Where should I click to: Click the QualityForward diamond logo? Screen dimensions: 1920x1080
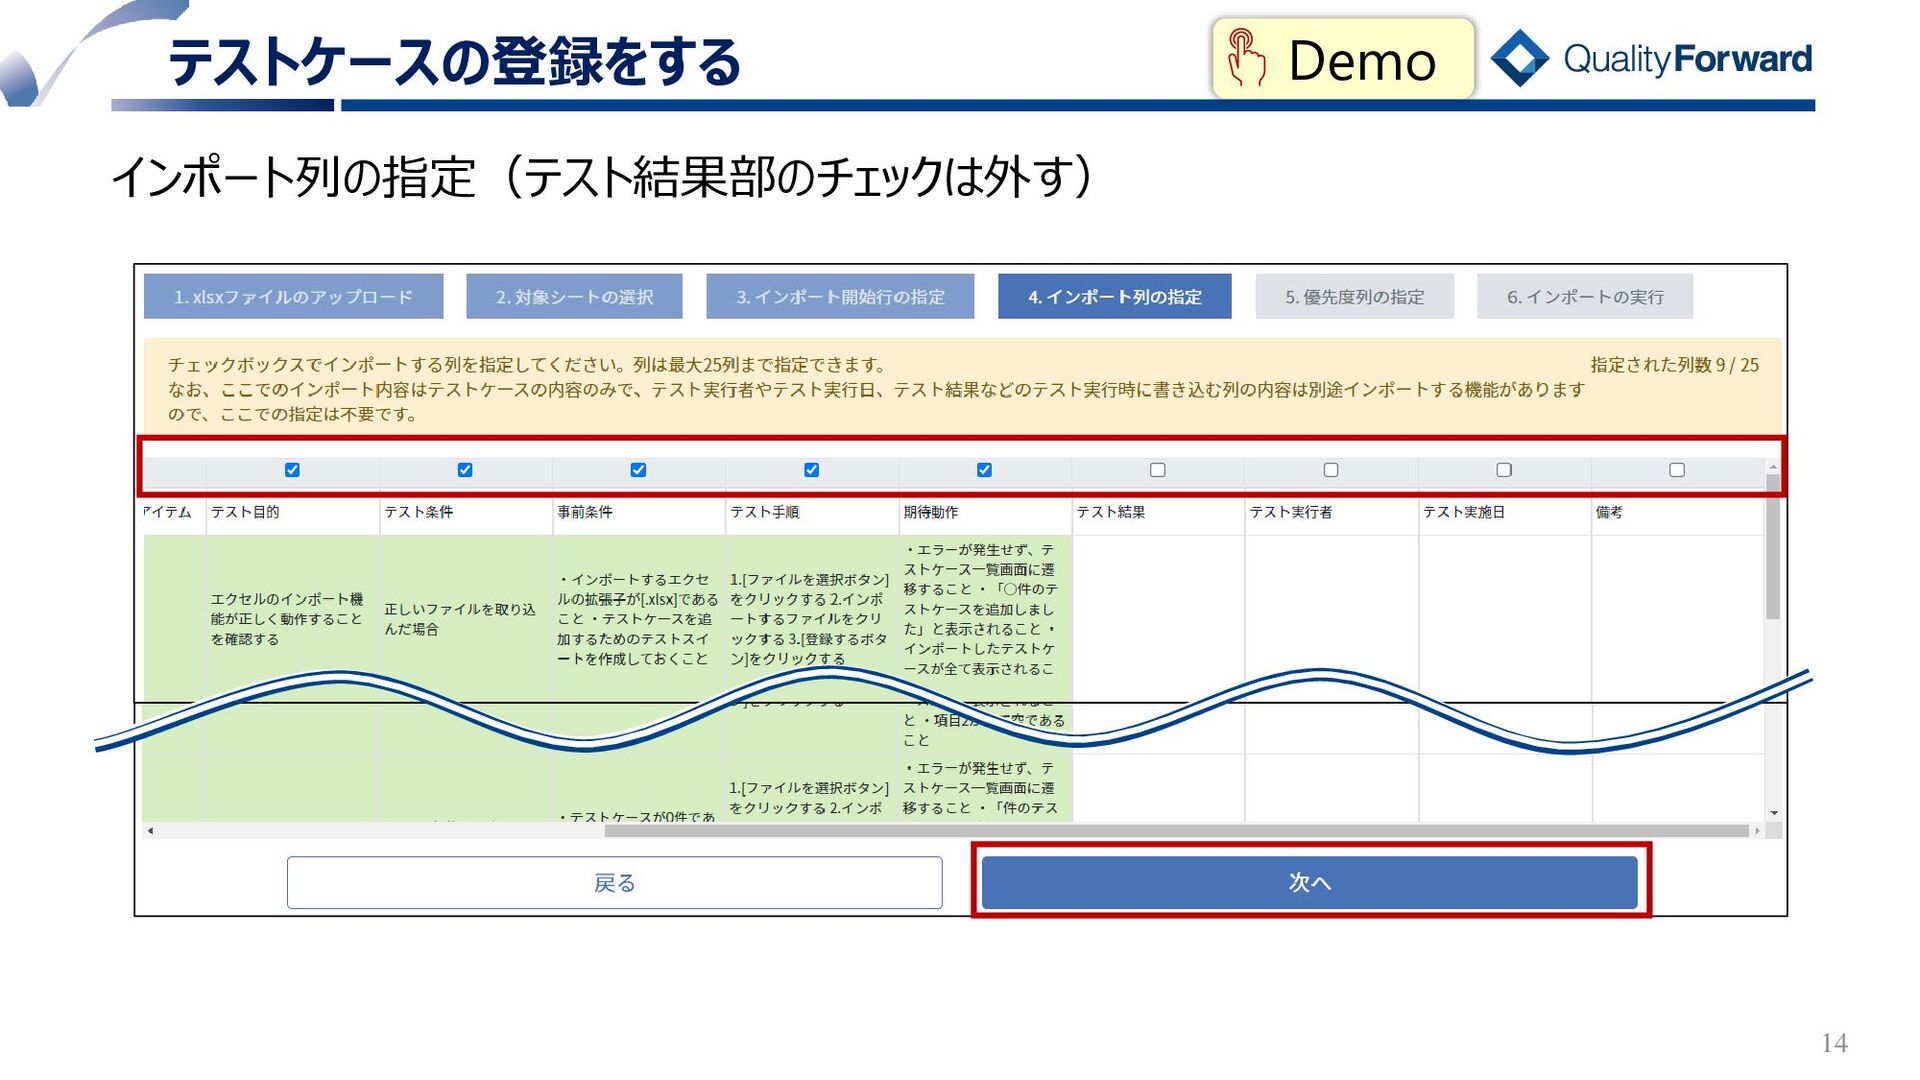click(x=1519, y=58)
